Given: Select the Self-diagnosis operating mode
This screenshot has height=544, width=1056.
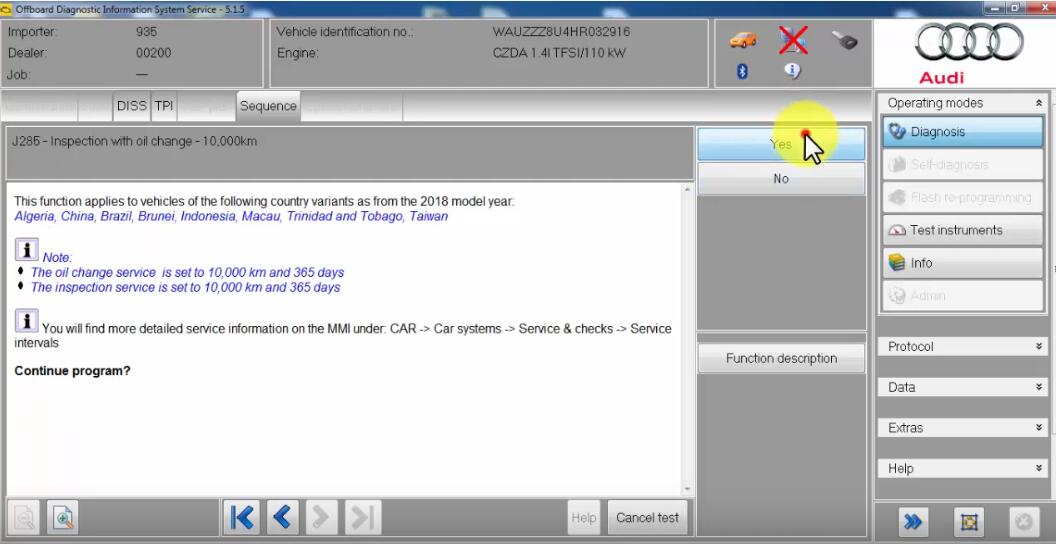Looking at the screenshot, I should click(962, 165).
